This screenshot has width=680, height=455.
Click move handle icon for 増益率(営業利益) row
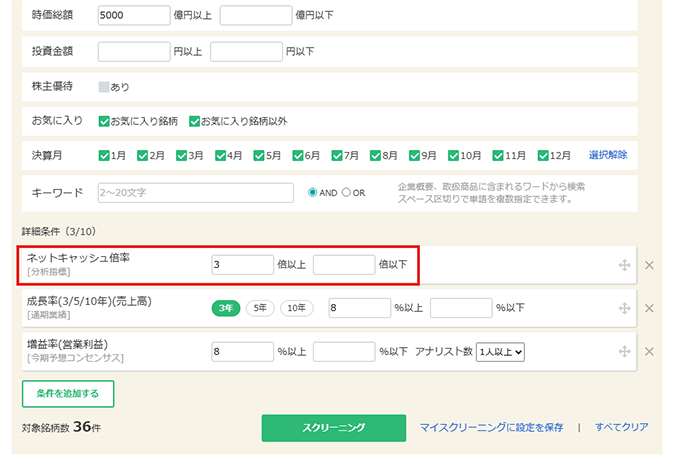pyautogui.click(x=624, y=351)
